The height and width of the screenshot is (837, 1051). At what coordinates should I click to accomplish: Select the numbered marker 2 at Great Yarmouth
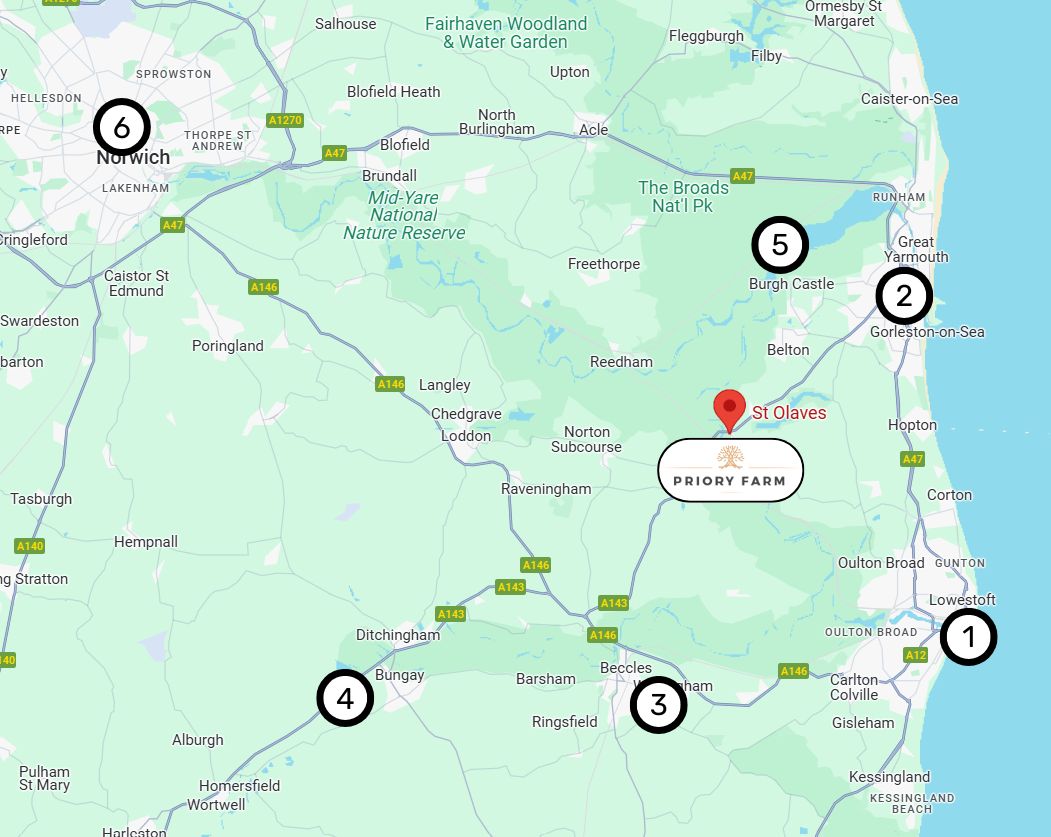904,296
